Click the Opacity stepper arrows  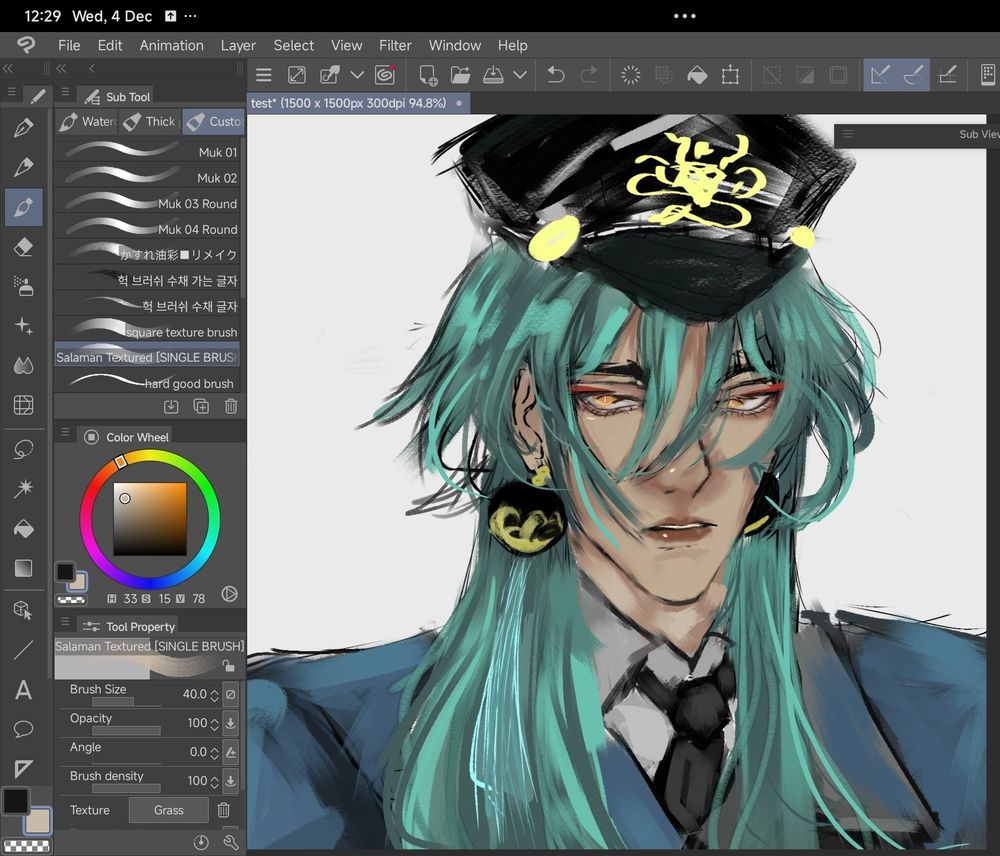pos(214,723)
